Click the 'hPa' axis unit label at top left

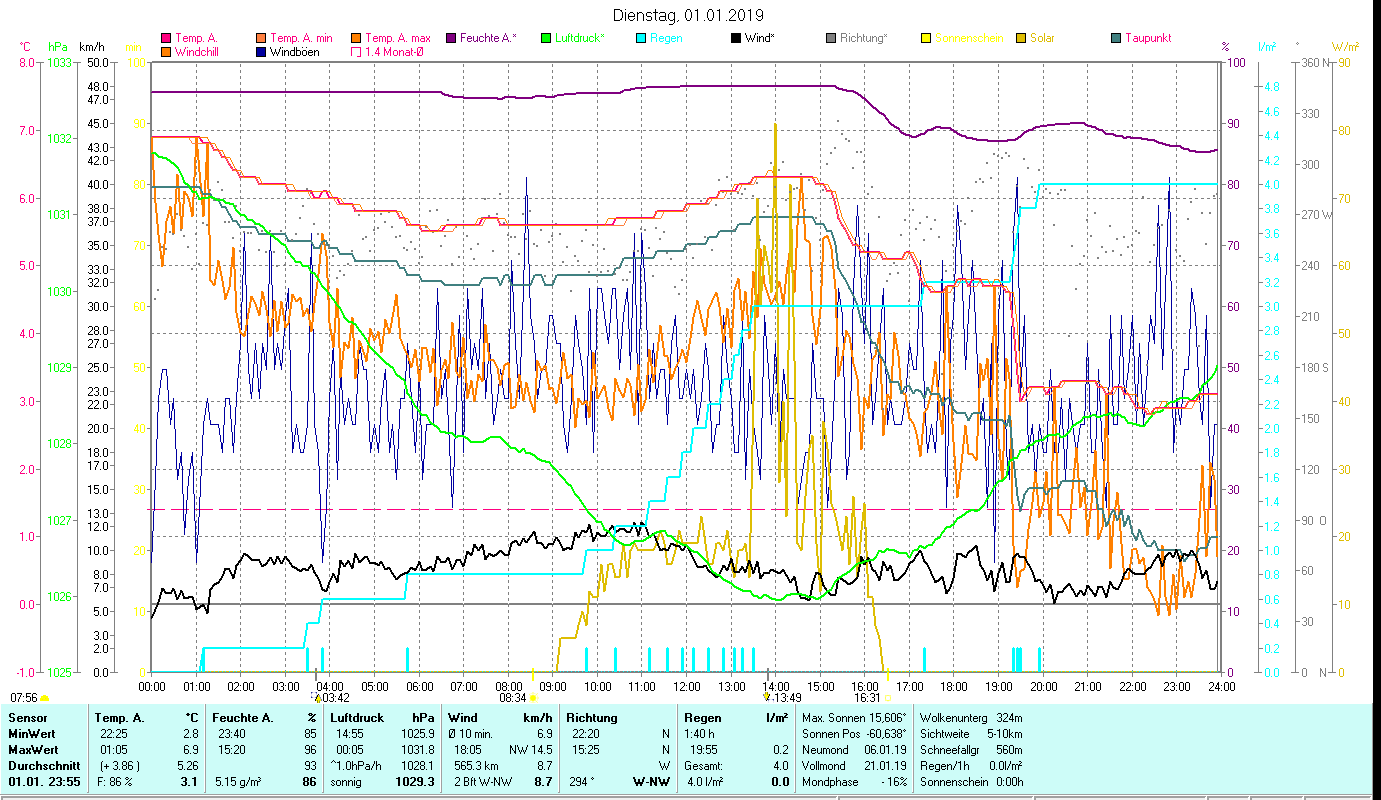58,46
